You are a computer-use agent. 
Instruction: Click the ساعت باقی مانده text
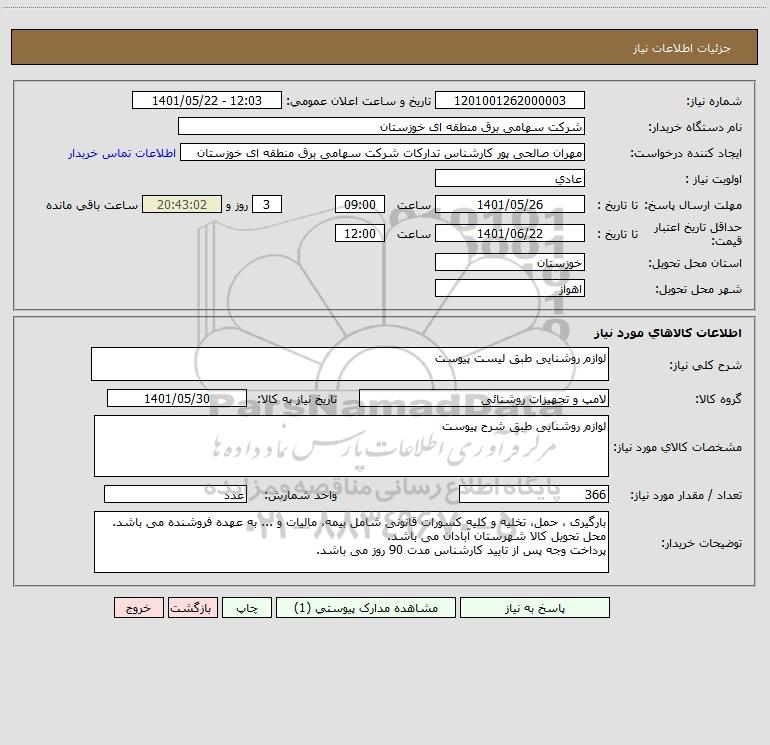(x=92, y=205)
